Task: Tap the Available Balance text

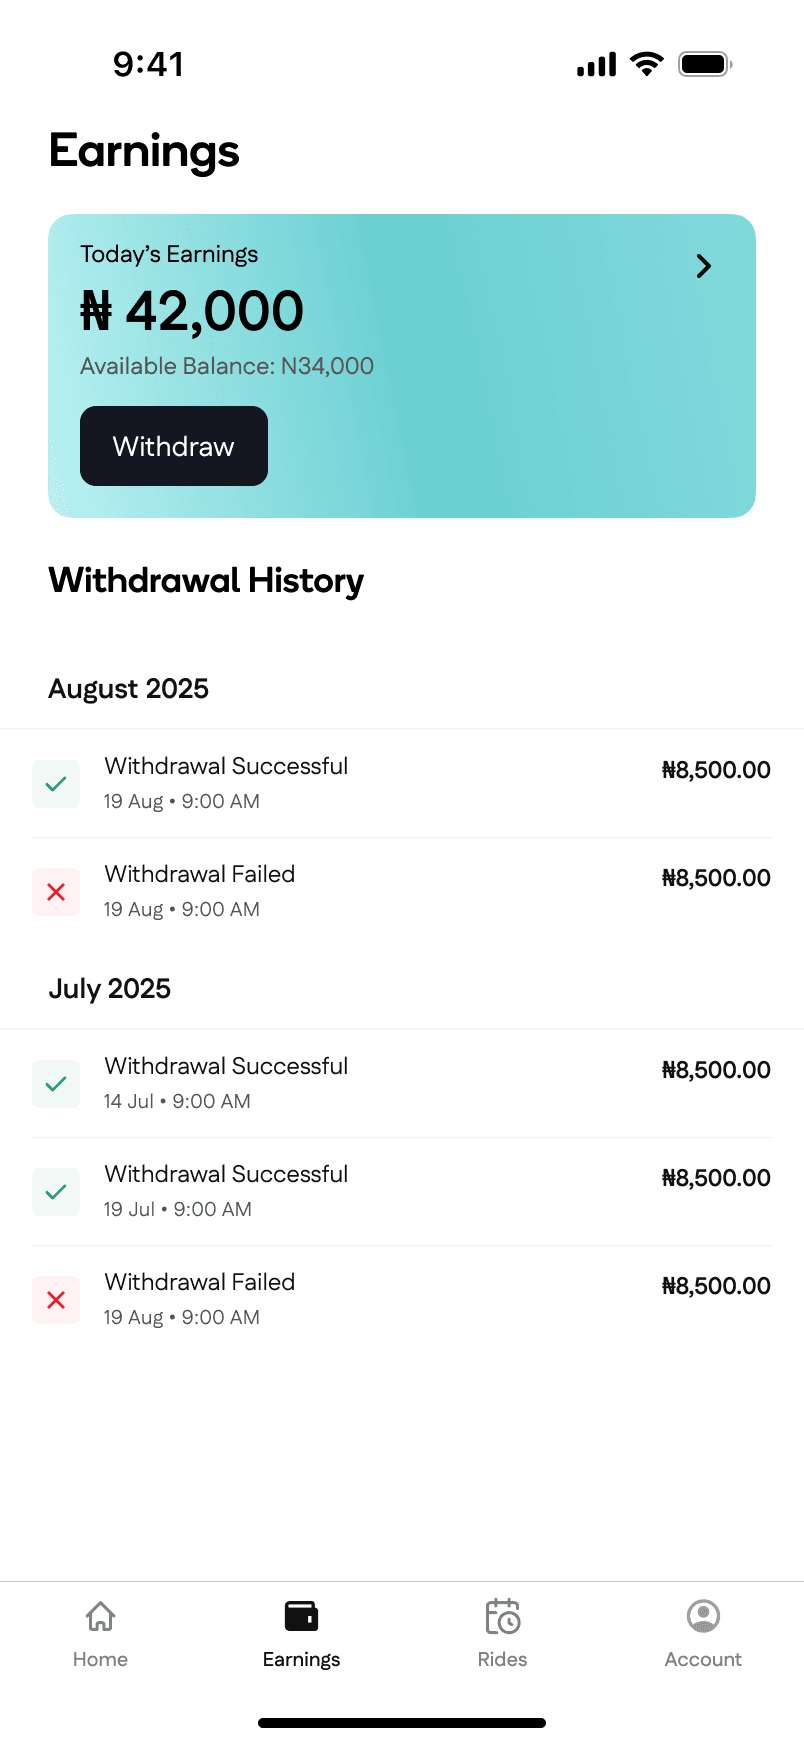Action: coord(227,366)
